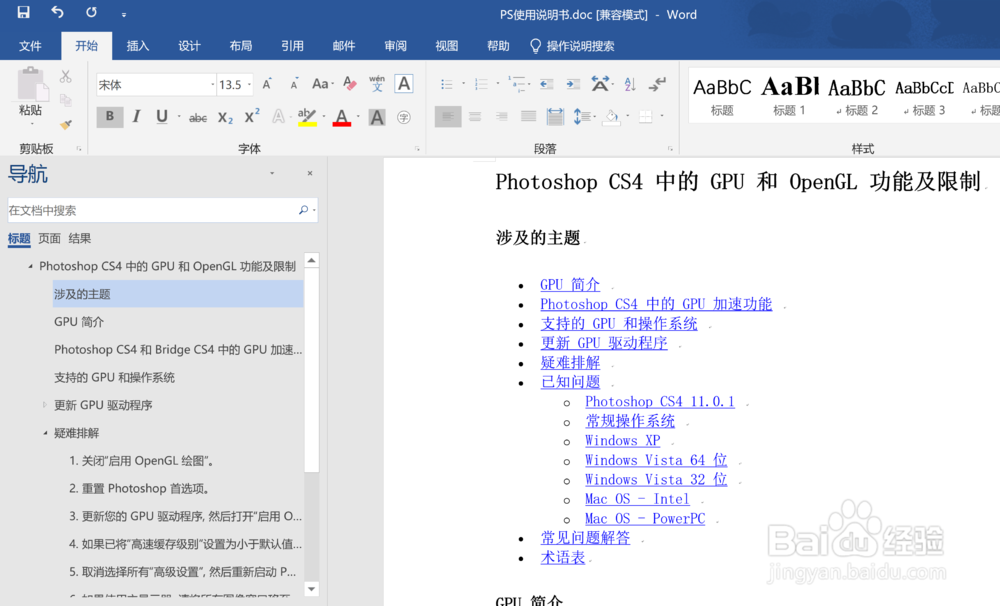Apply character border icon
Viewport: 1000px width, 606px height.
pos(404,84)
